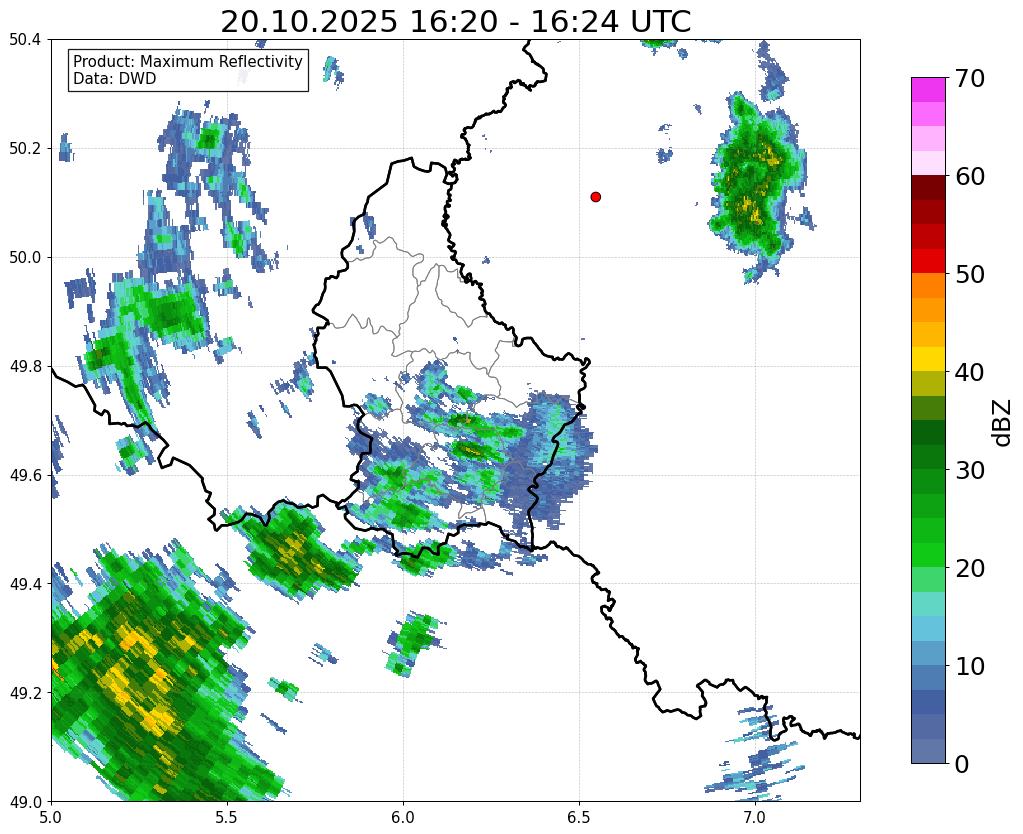Click colorbar tick label 50

pyautogui.click(x=969, y=274)
